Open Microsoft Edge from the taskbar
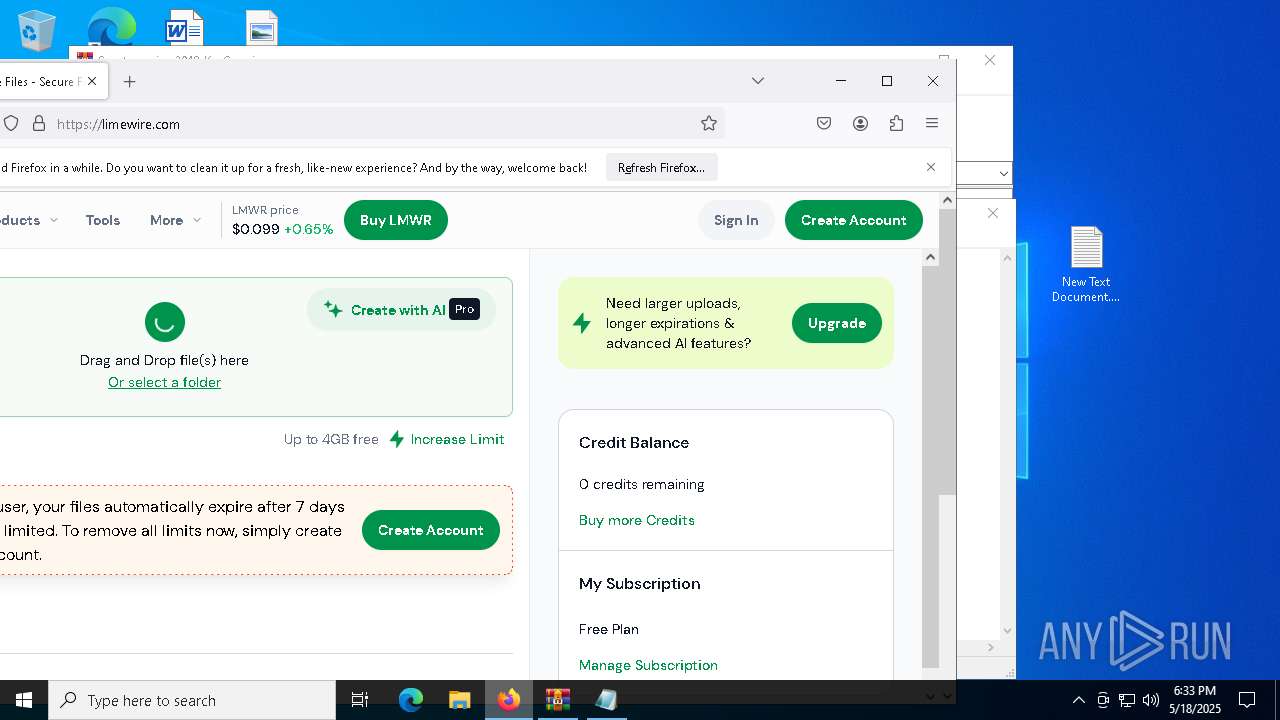1280x720 pixels. click(411, 700)
